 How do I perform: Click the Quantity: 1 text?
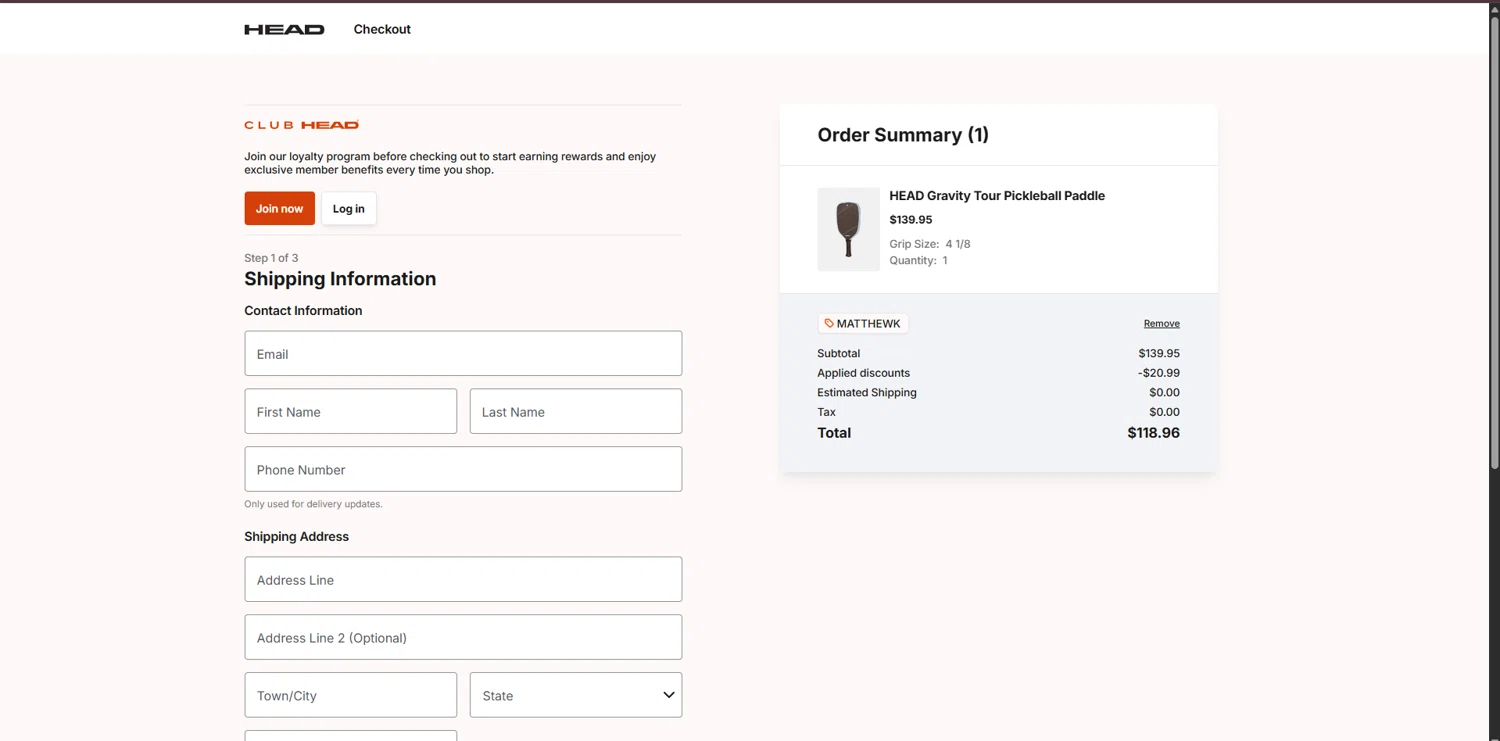pyautogui.click(x=918, y=260)
